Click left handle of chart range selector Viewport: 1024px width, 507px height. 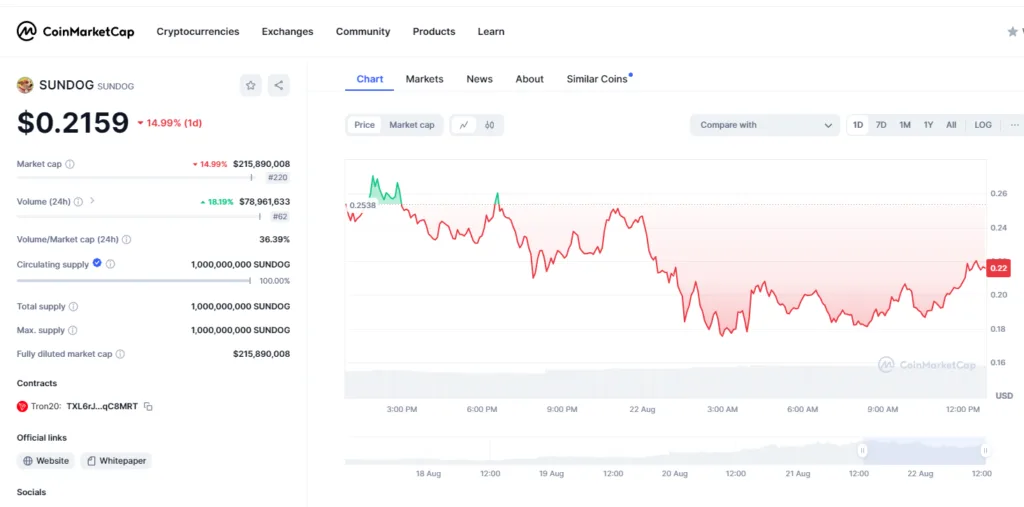pyautogui.click(x=862, y=450)
